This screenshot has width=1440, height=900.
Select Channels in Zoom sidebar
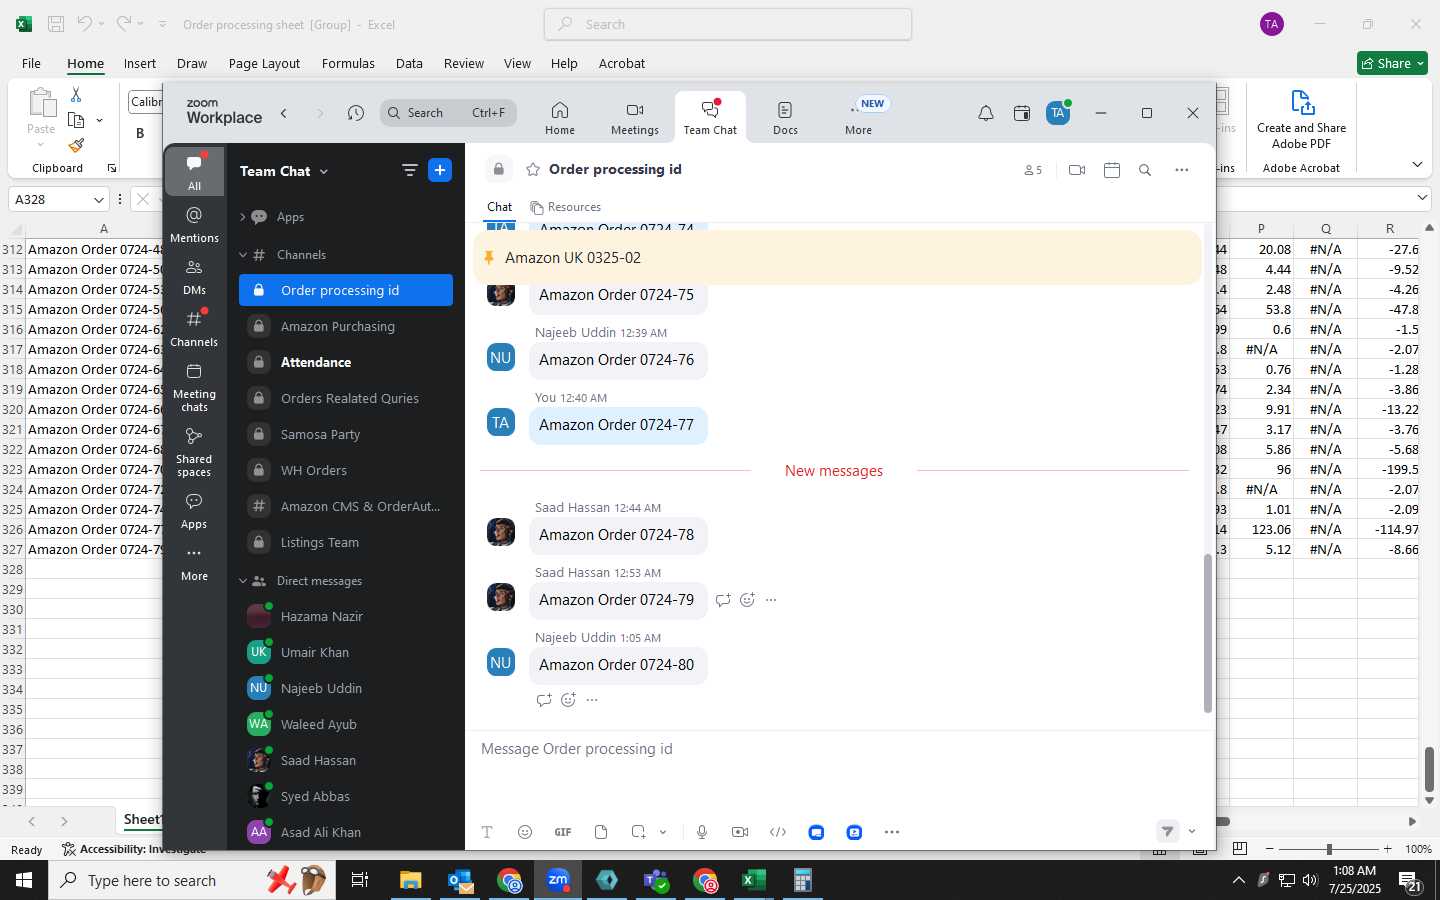(x=194, y=328)
